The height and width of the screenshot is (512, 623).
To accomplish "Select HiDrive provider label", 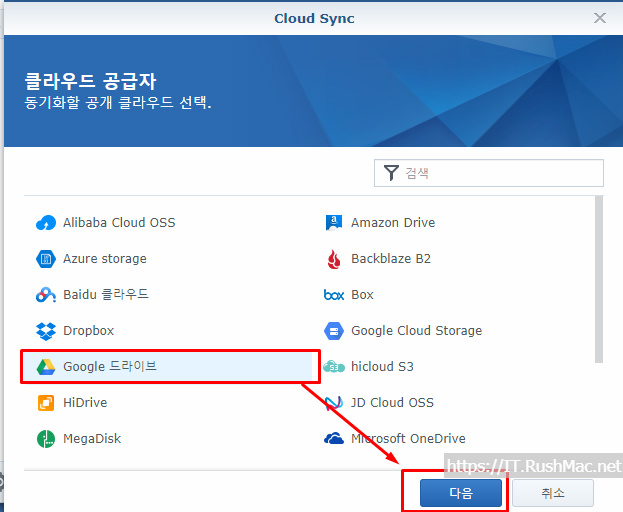I will click(x=85, y=403).
